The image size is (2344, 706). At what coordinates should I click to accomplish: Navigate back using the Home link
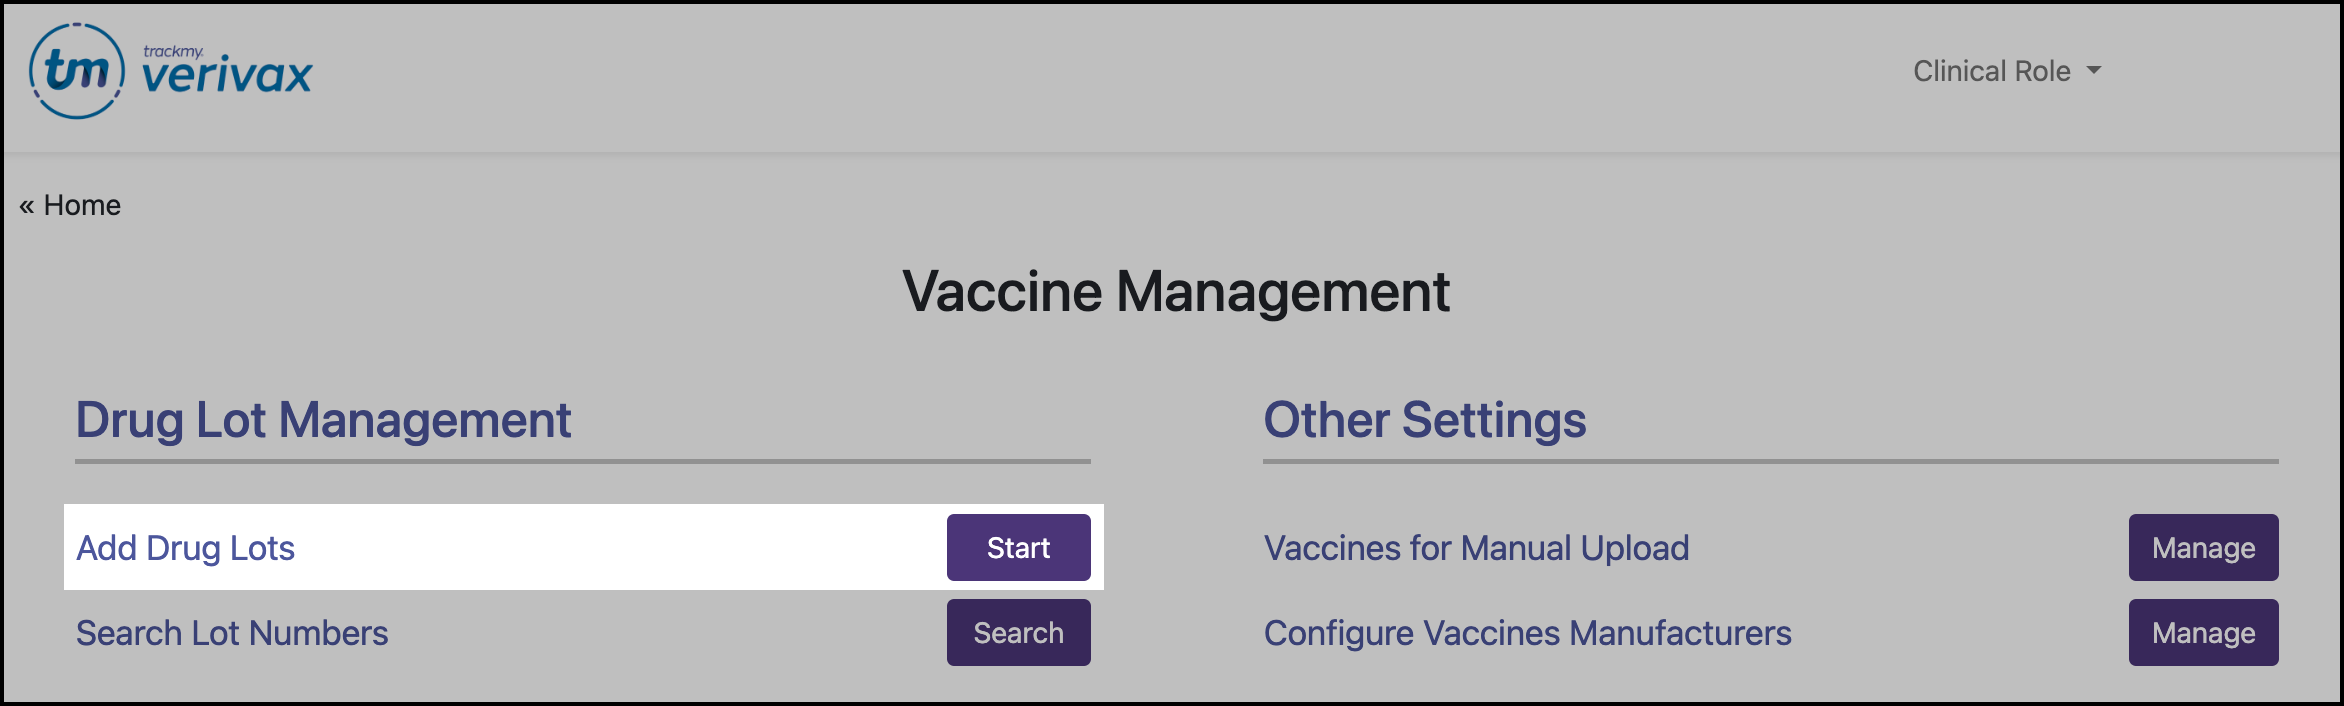[x=85, y=205]
